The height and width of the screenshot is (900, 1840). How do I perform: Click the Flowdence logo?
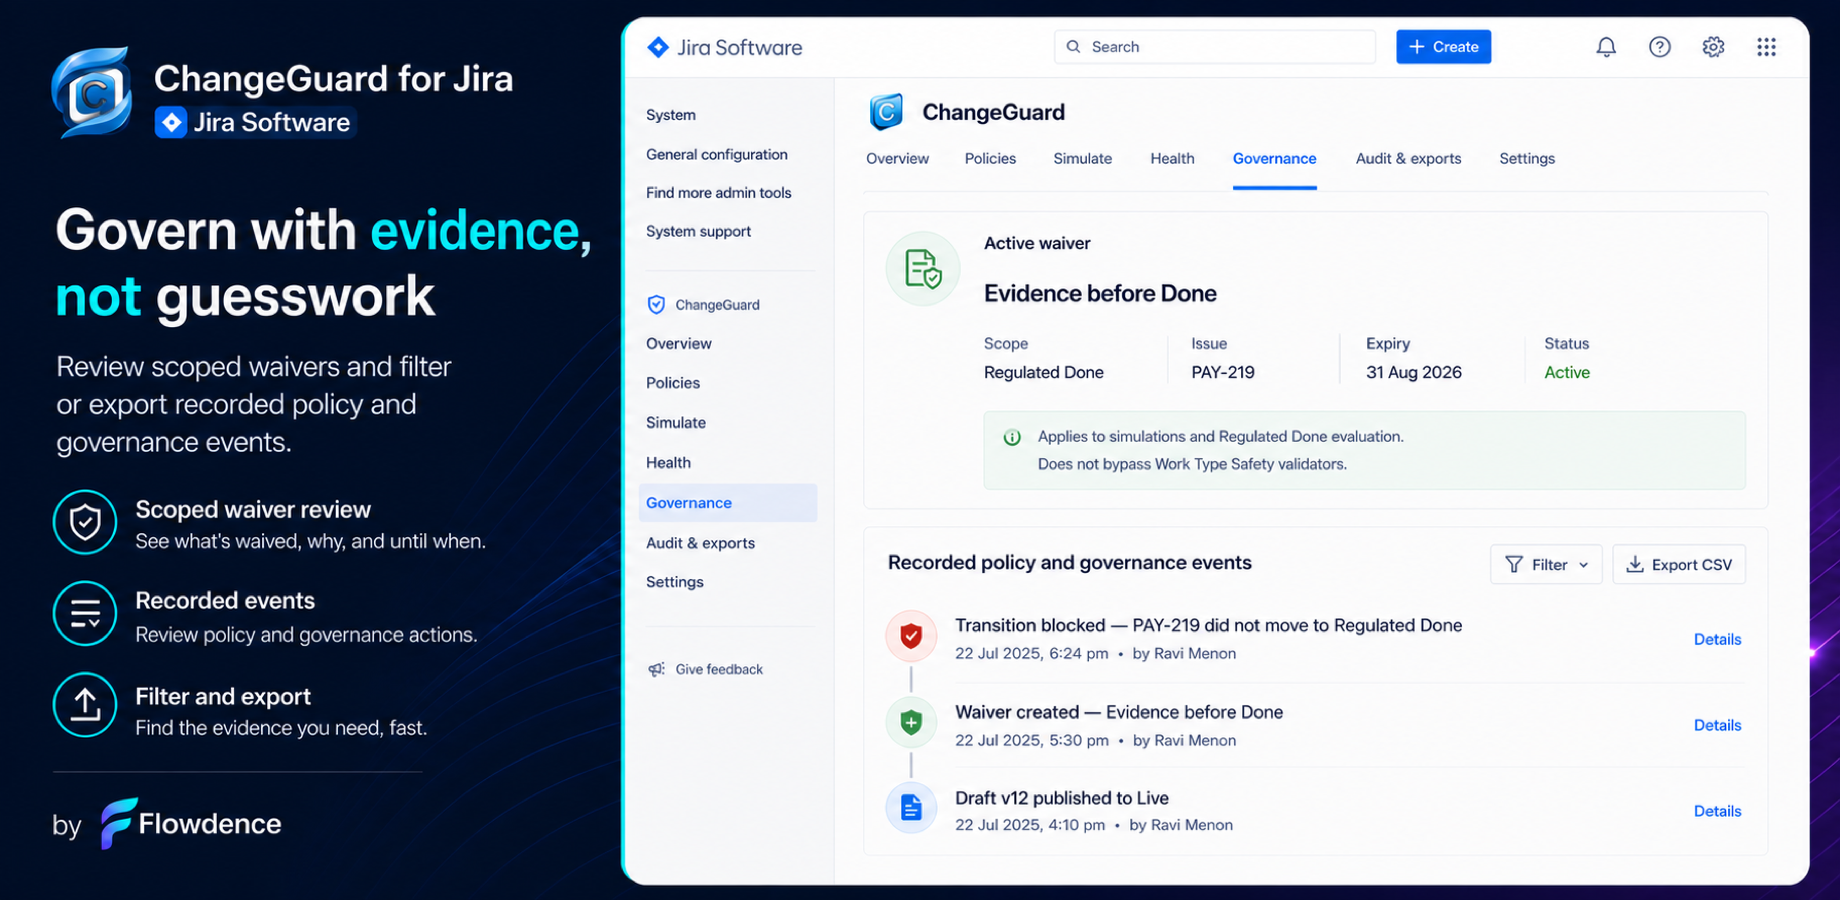[x=191, y=824]
